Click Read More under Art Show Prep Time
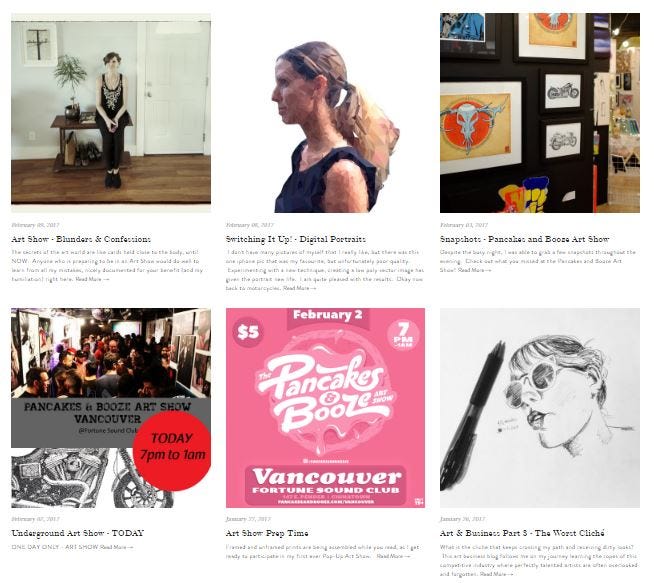Image resolution: width=655 pixels, height=583 pixels. coord(393,556)
